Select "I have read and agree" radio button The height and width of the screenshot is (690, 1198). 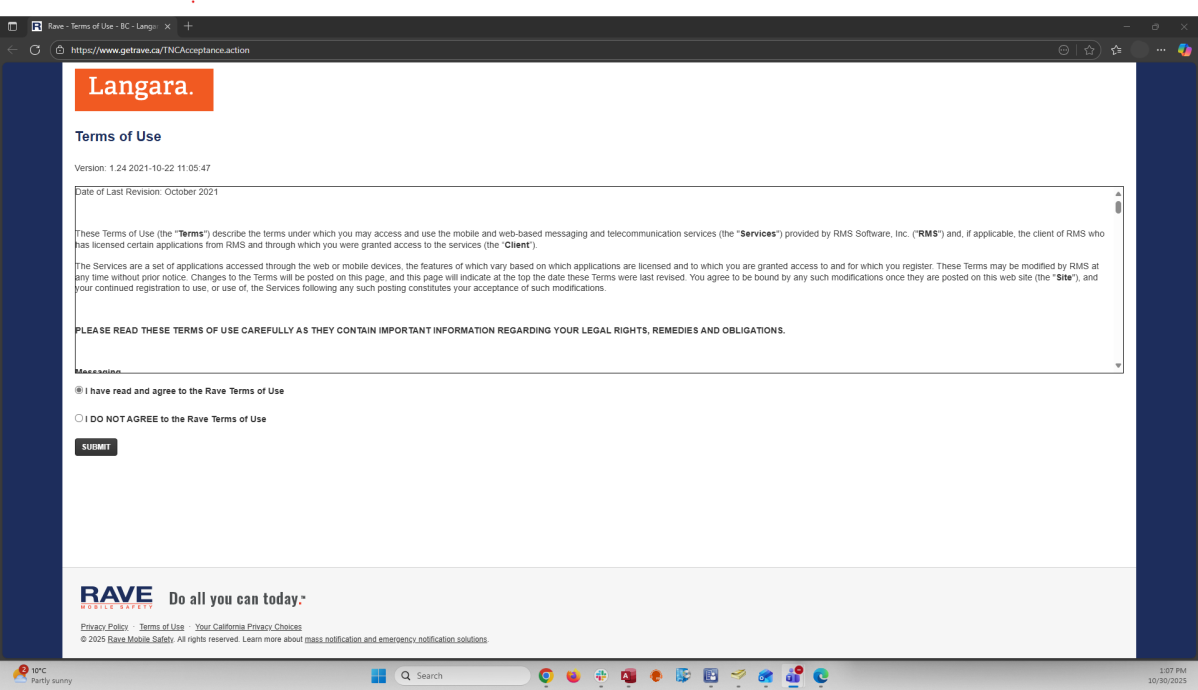(x=79, y=391)
